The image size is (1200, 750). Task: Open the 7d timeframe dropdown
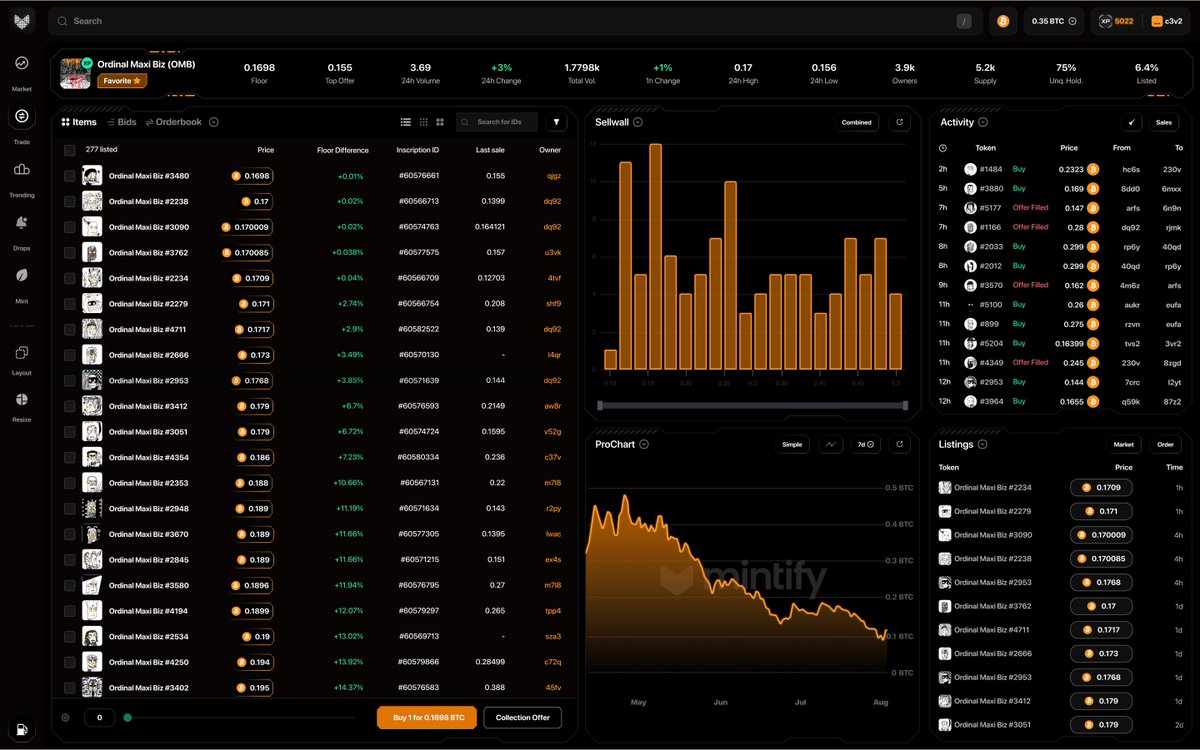865,444
